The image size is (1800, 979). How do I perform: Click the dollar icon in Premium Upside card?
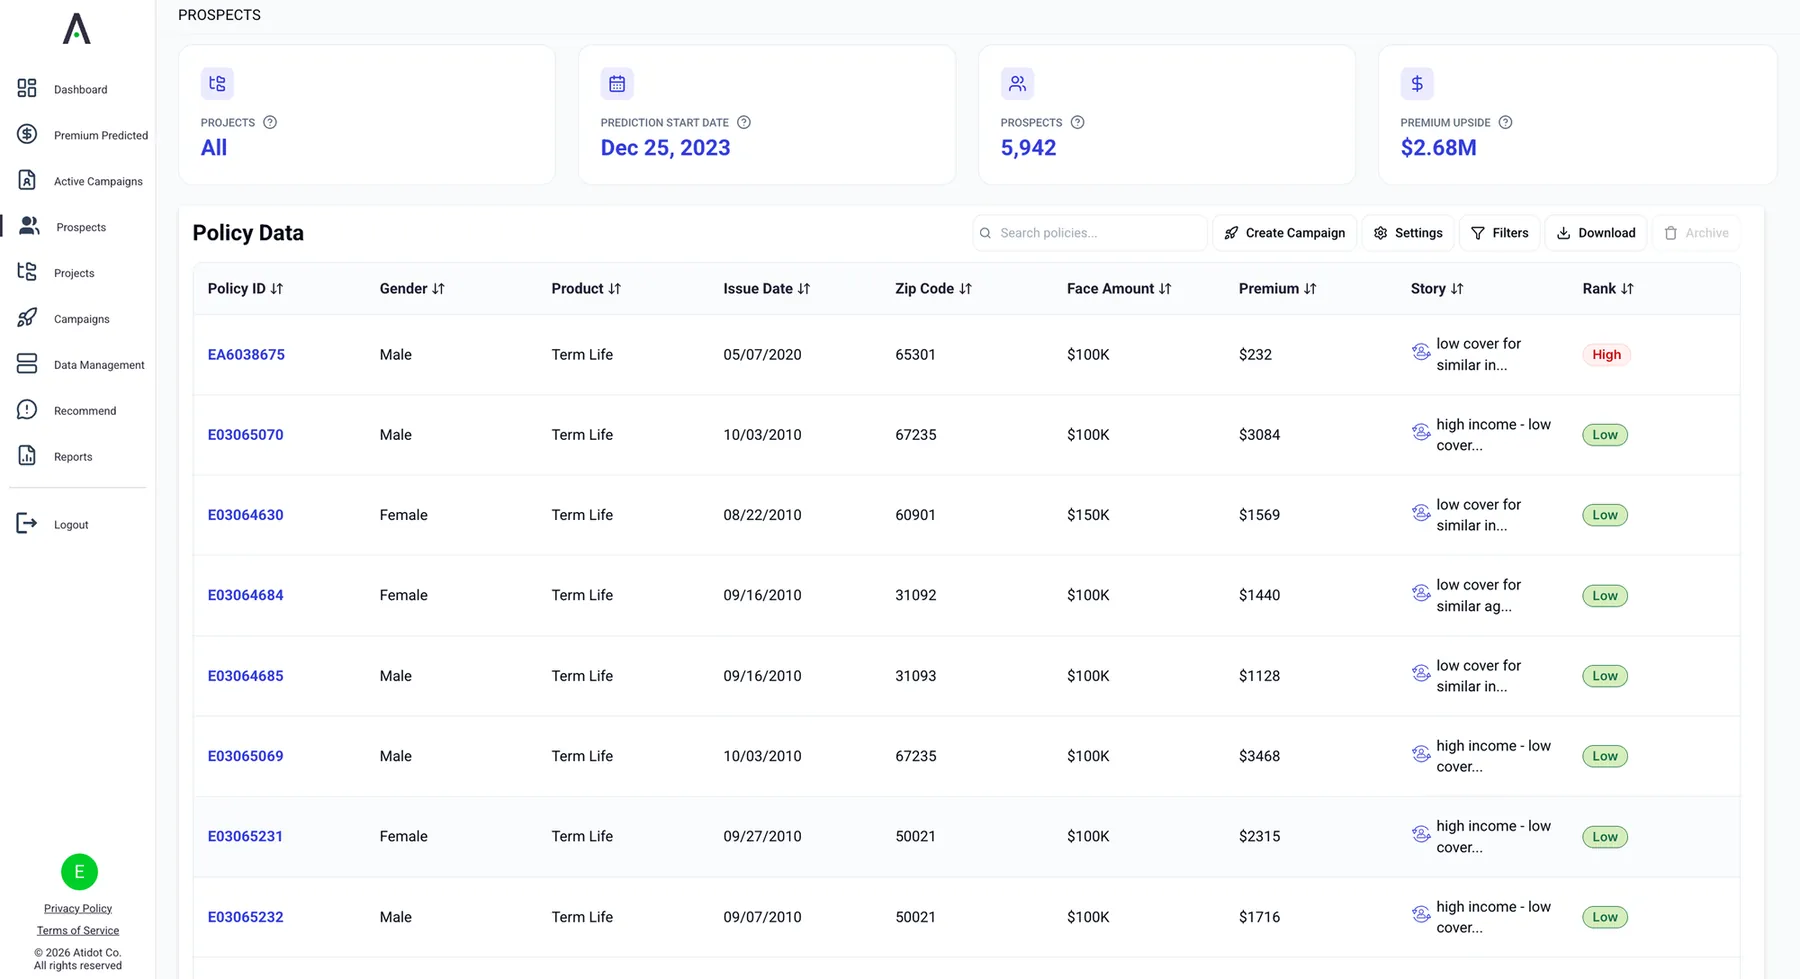coord(1417,84)
